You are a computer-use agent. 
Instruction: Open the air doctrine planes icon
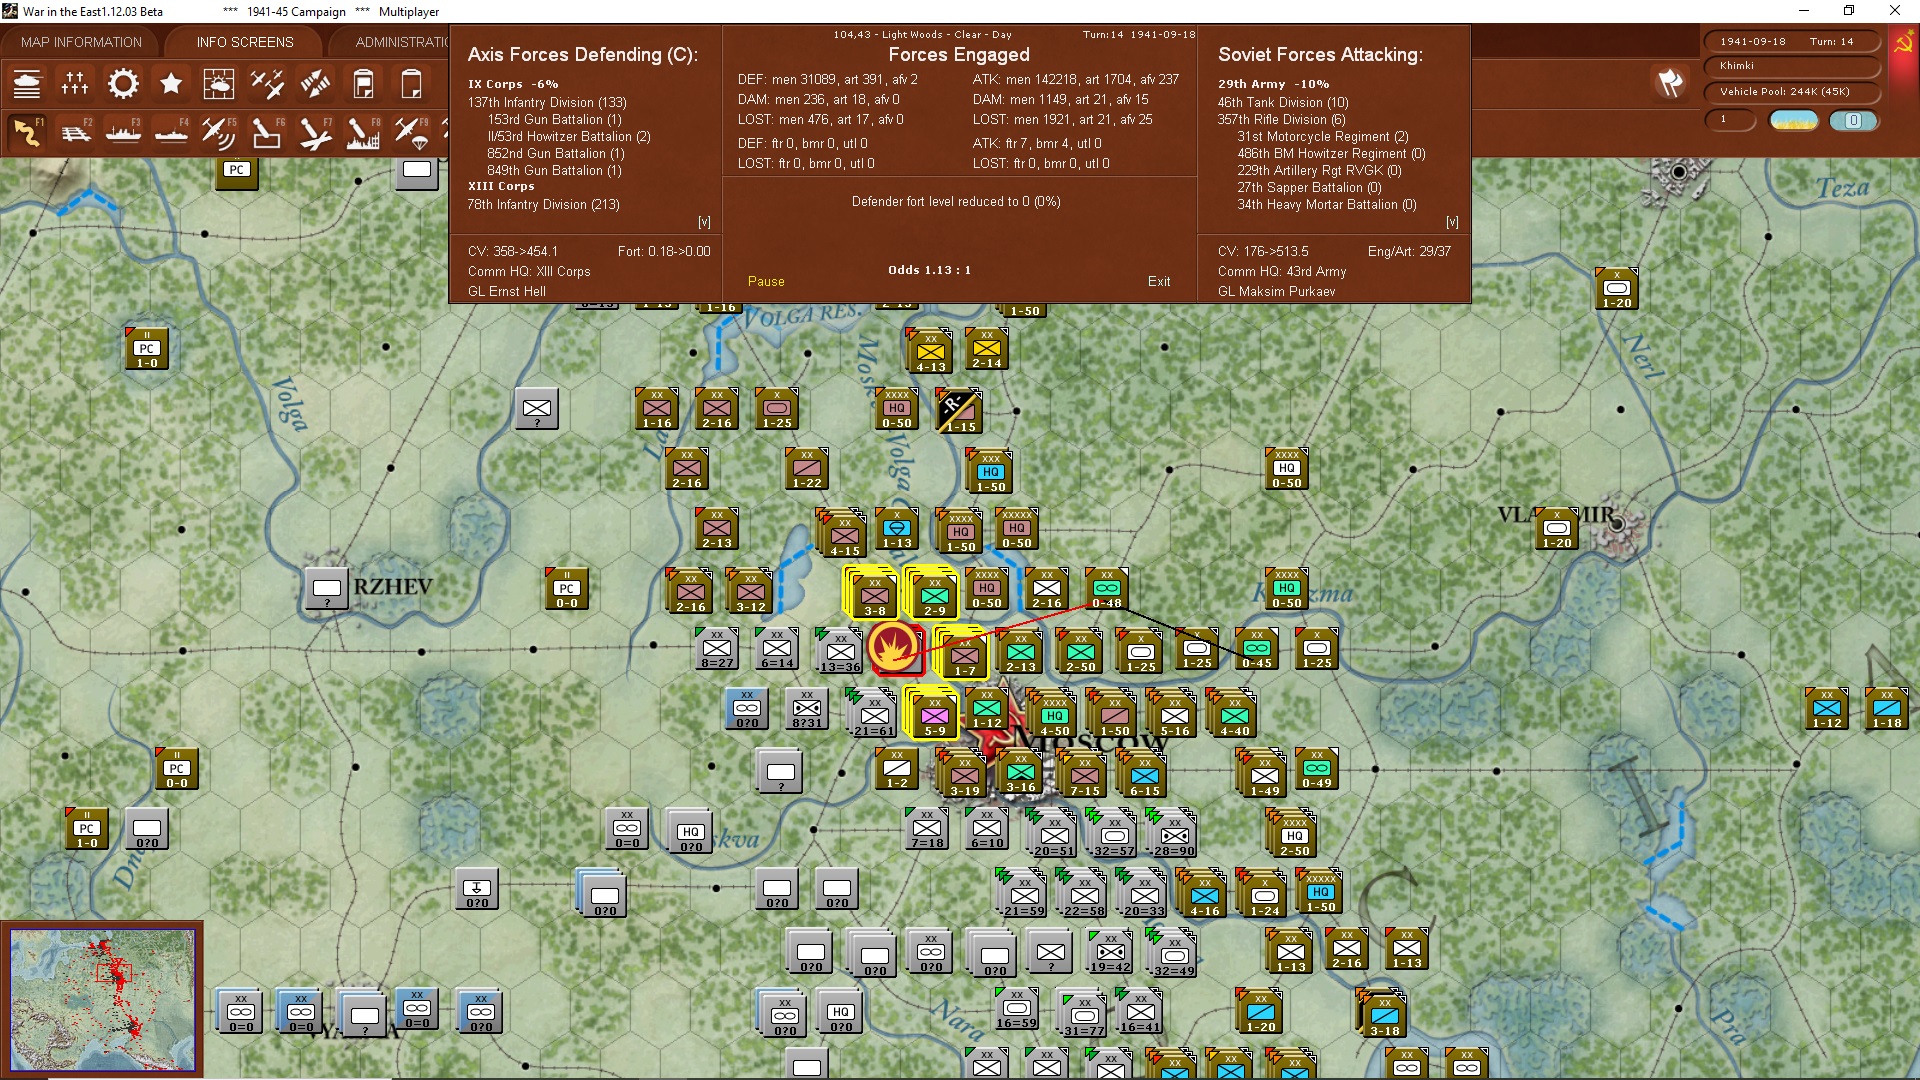coord(267,84)
